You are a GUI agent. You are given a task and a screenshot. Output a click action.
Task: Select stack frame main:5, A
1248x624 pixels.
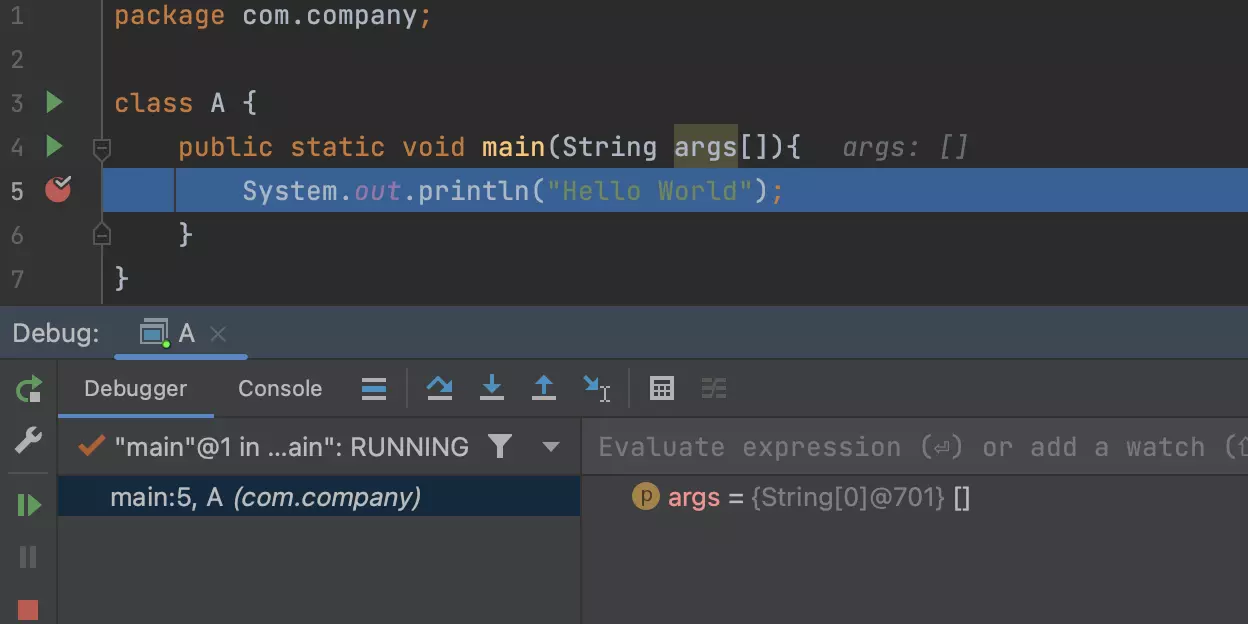[319, 498]
